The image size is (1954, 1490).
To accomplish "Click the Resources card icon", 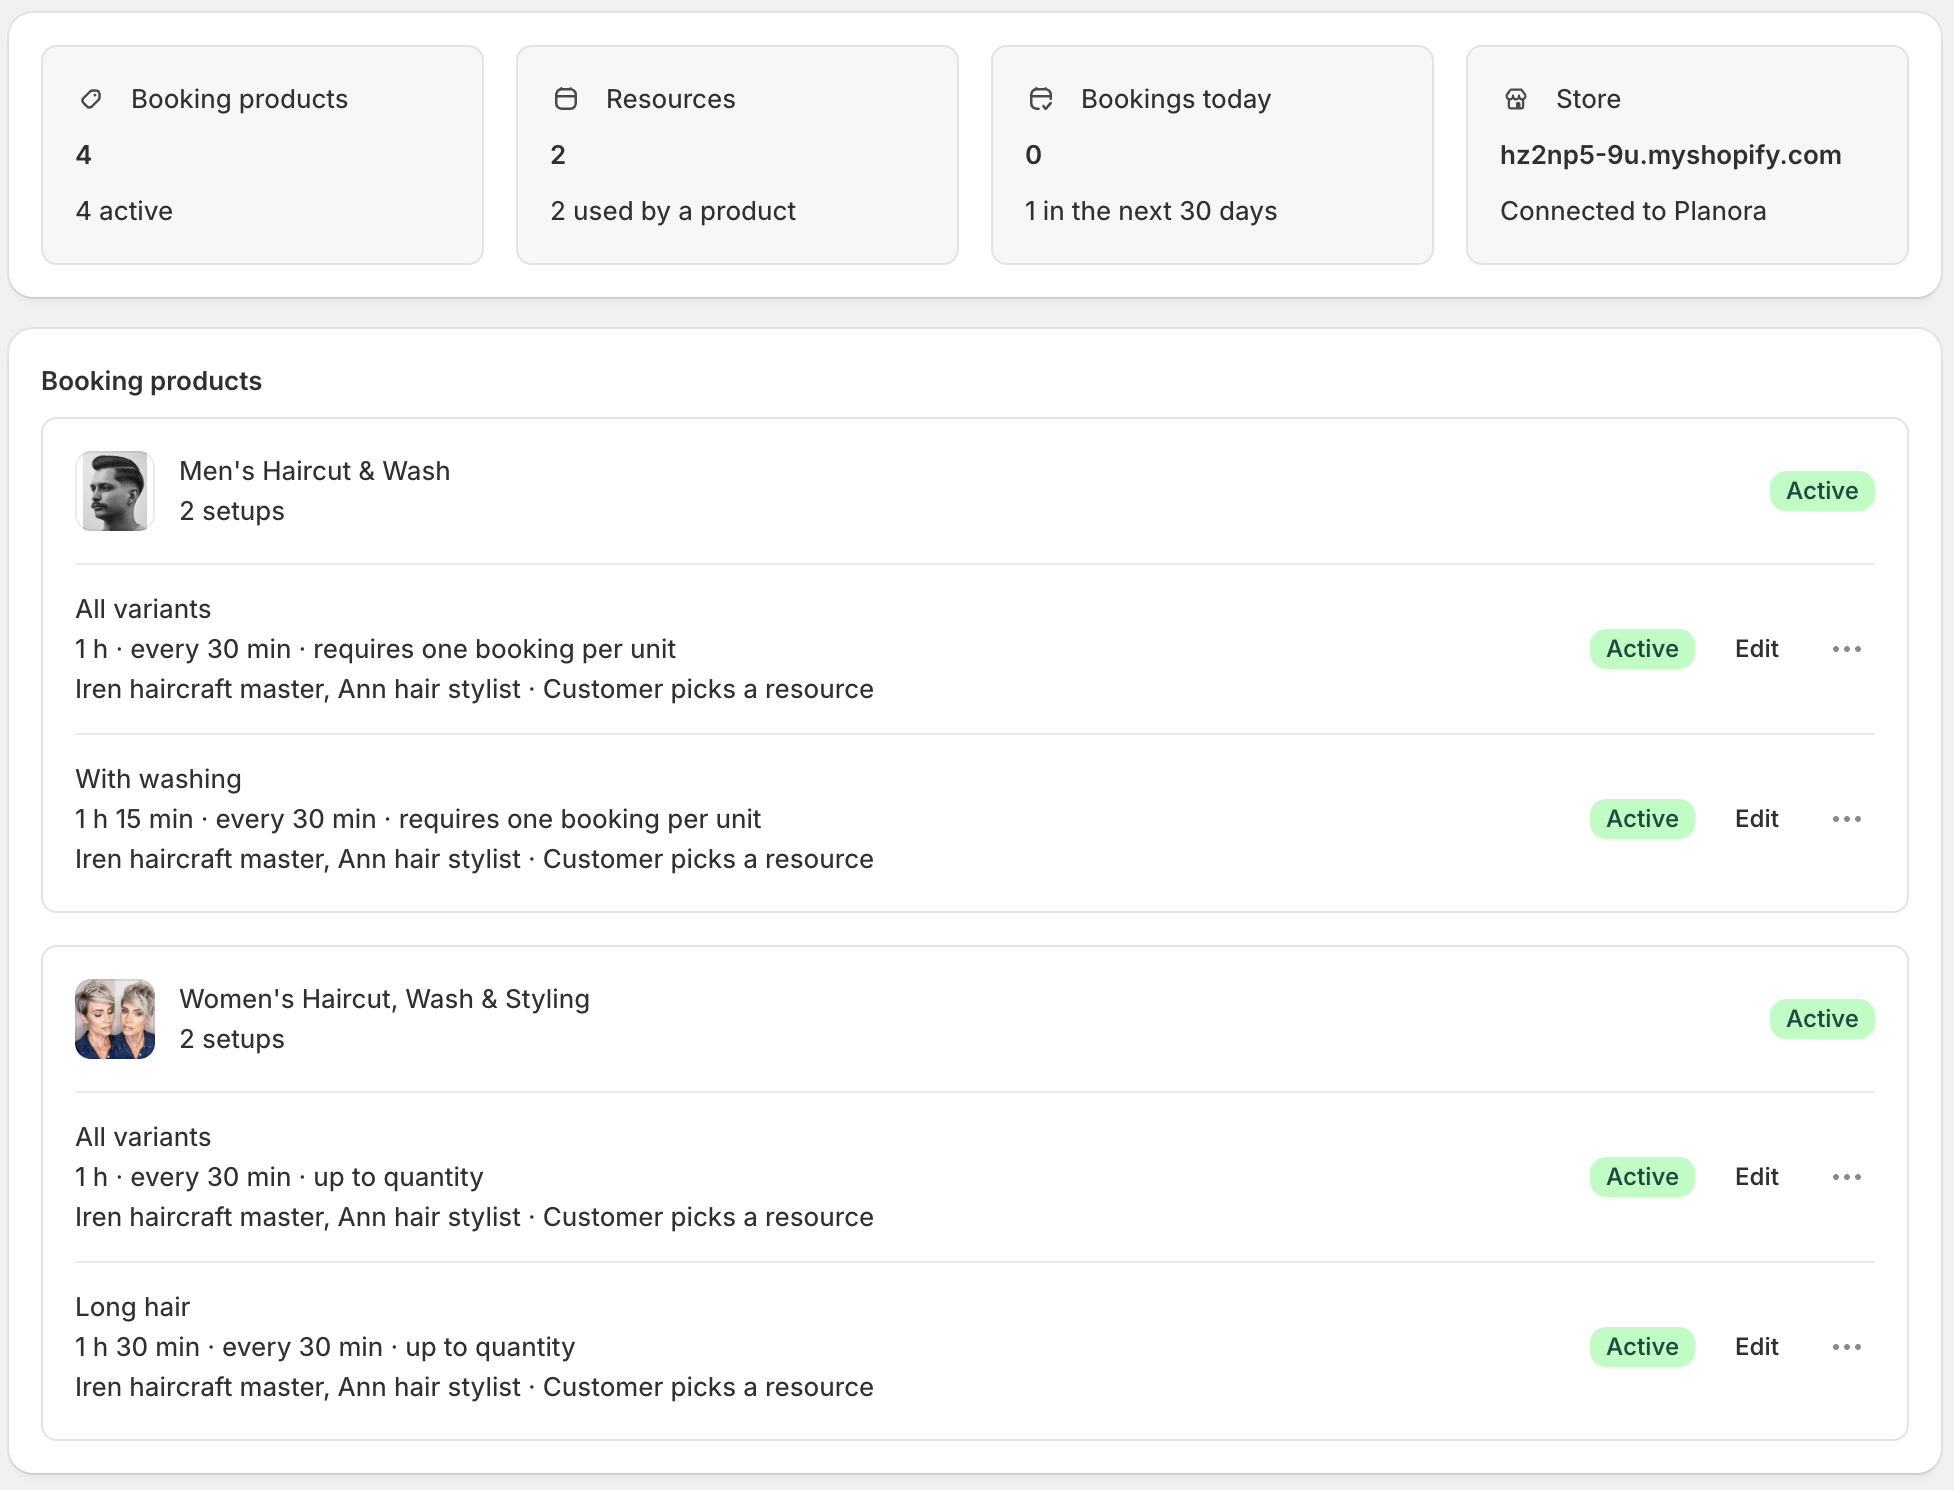I will pyautogui.click(x=566, y=99).
